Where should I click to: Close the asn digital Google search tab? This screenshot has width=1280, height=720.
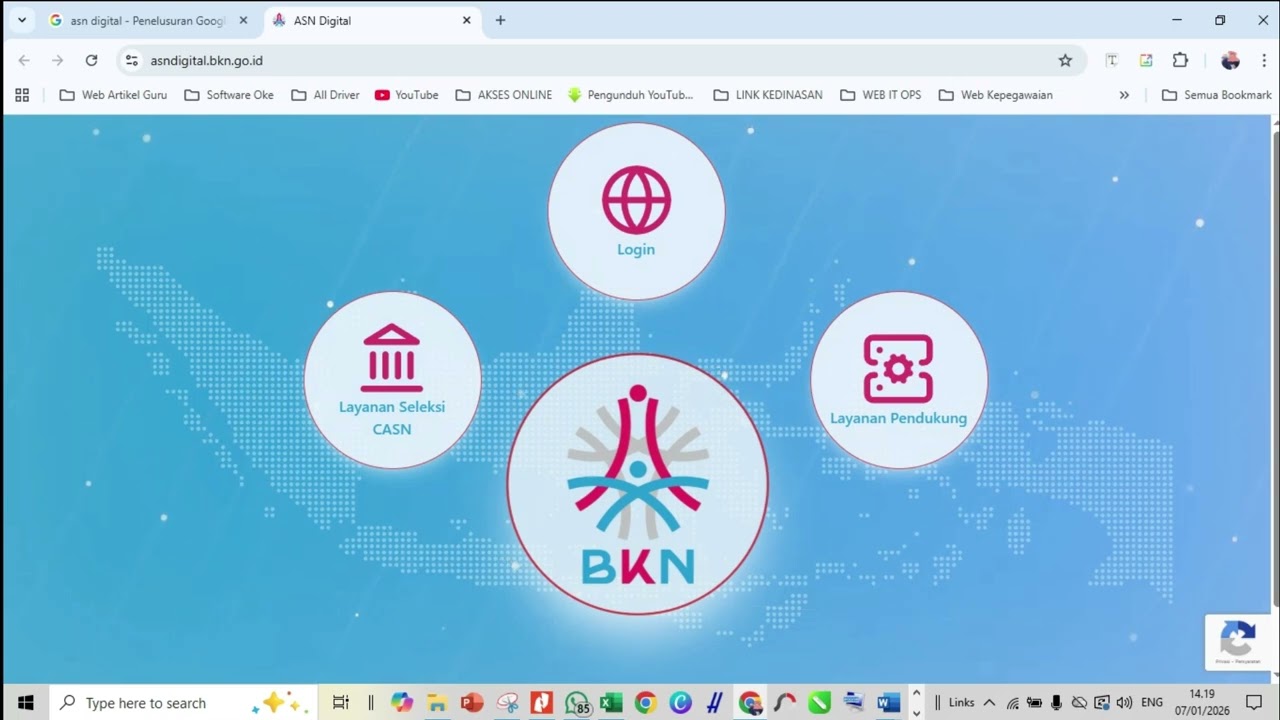point(243,20)
